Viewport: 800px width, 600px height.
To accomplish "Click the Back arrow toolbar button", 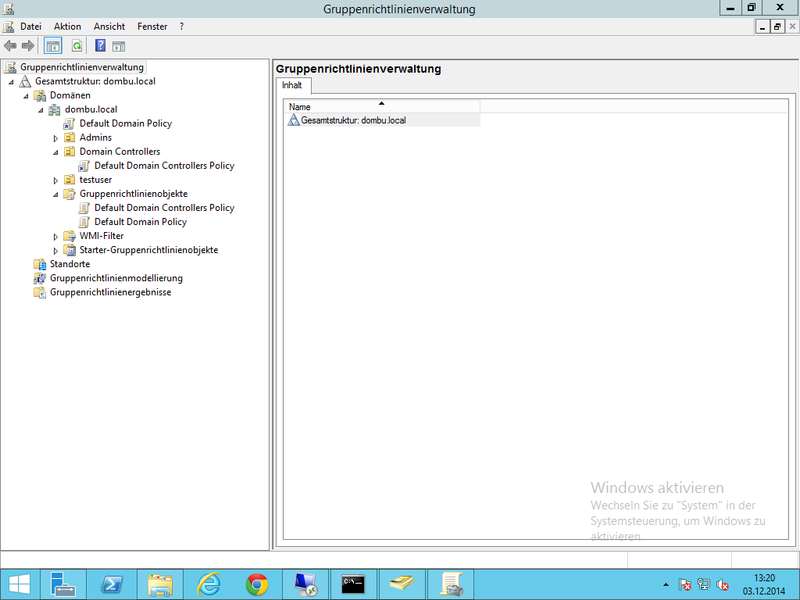I will [x=10, y=46].
